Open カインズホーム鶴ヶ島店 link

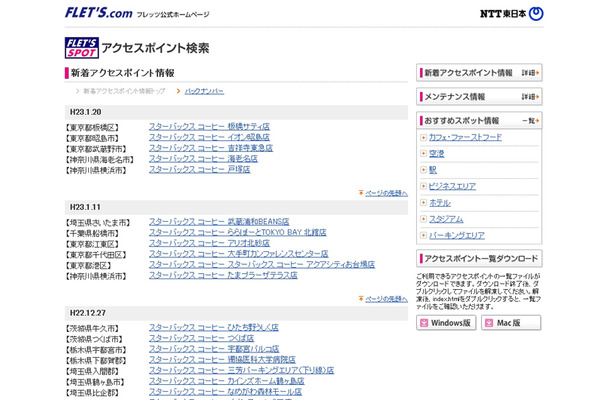pos(227,381)
